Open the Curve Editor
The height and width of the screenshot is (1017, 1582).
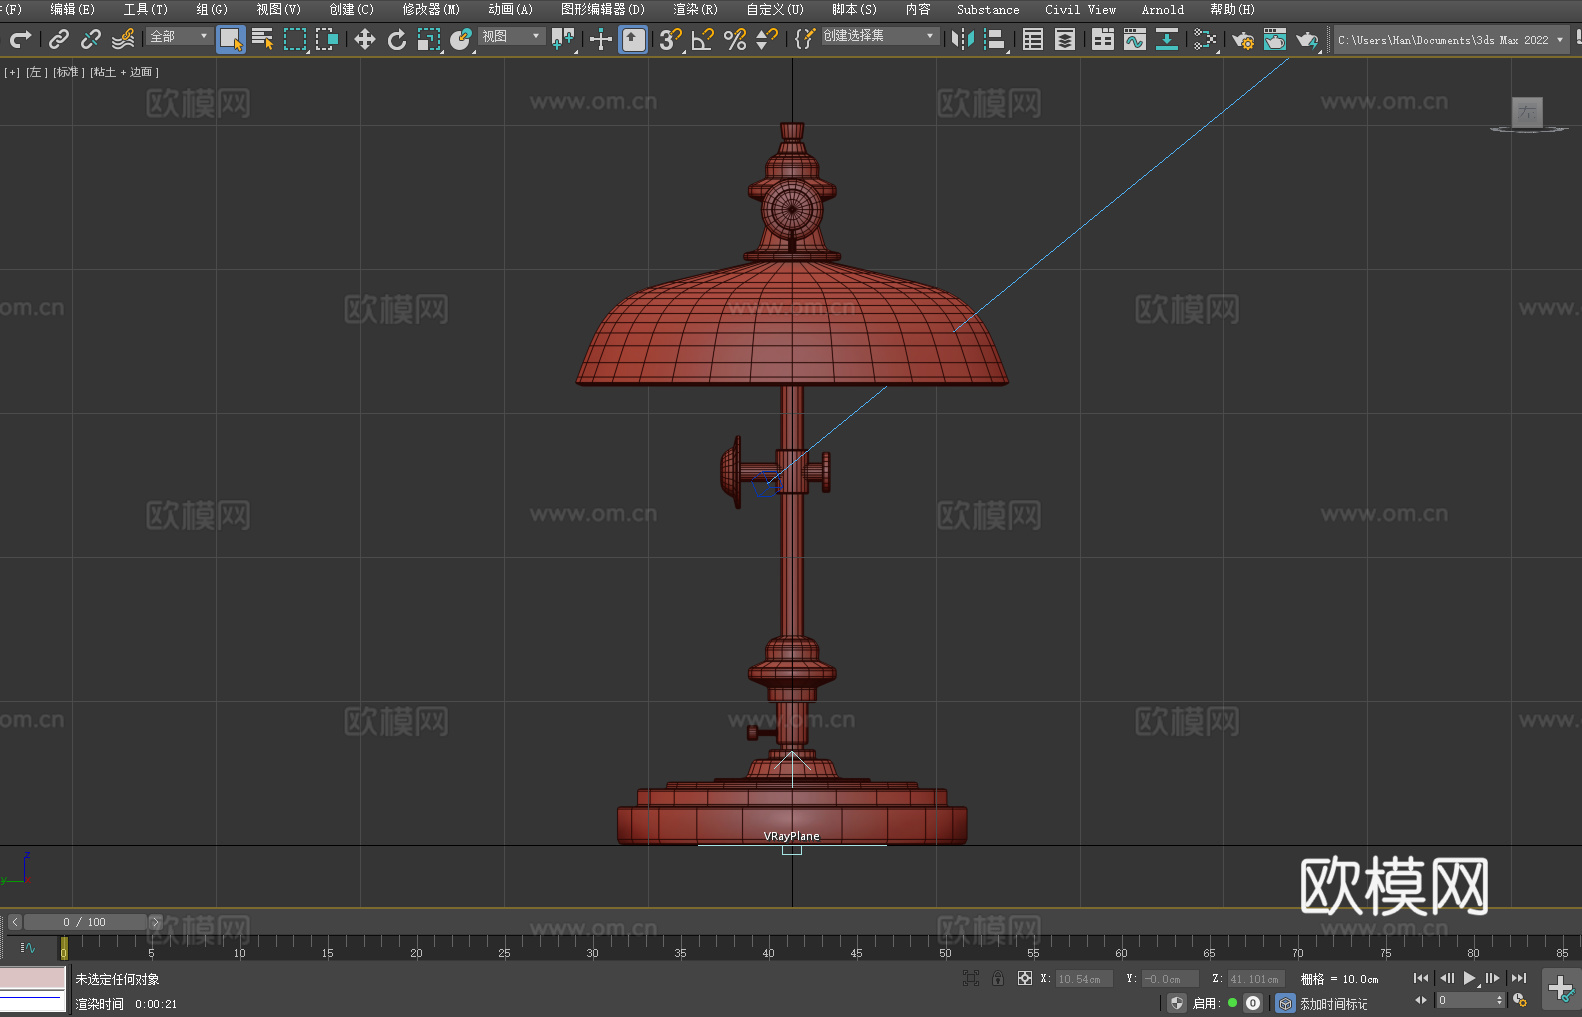click(1134, 39)
